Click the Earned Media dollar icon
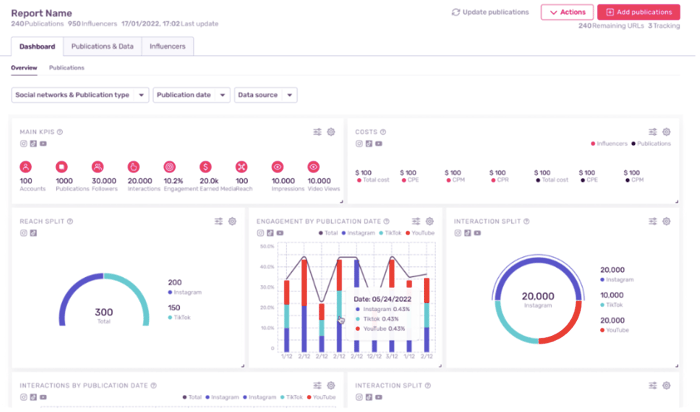Viewport: 700px width, 412px height. 206,167
